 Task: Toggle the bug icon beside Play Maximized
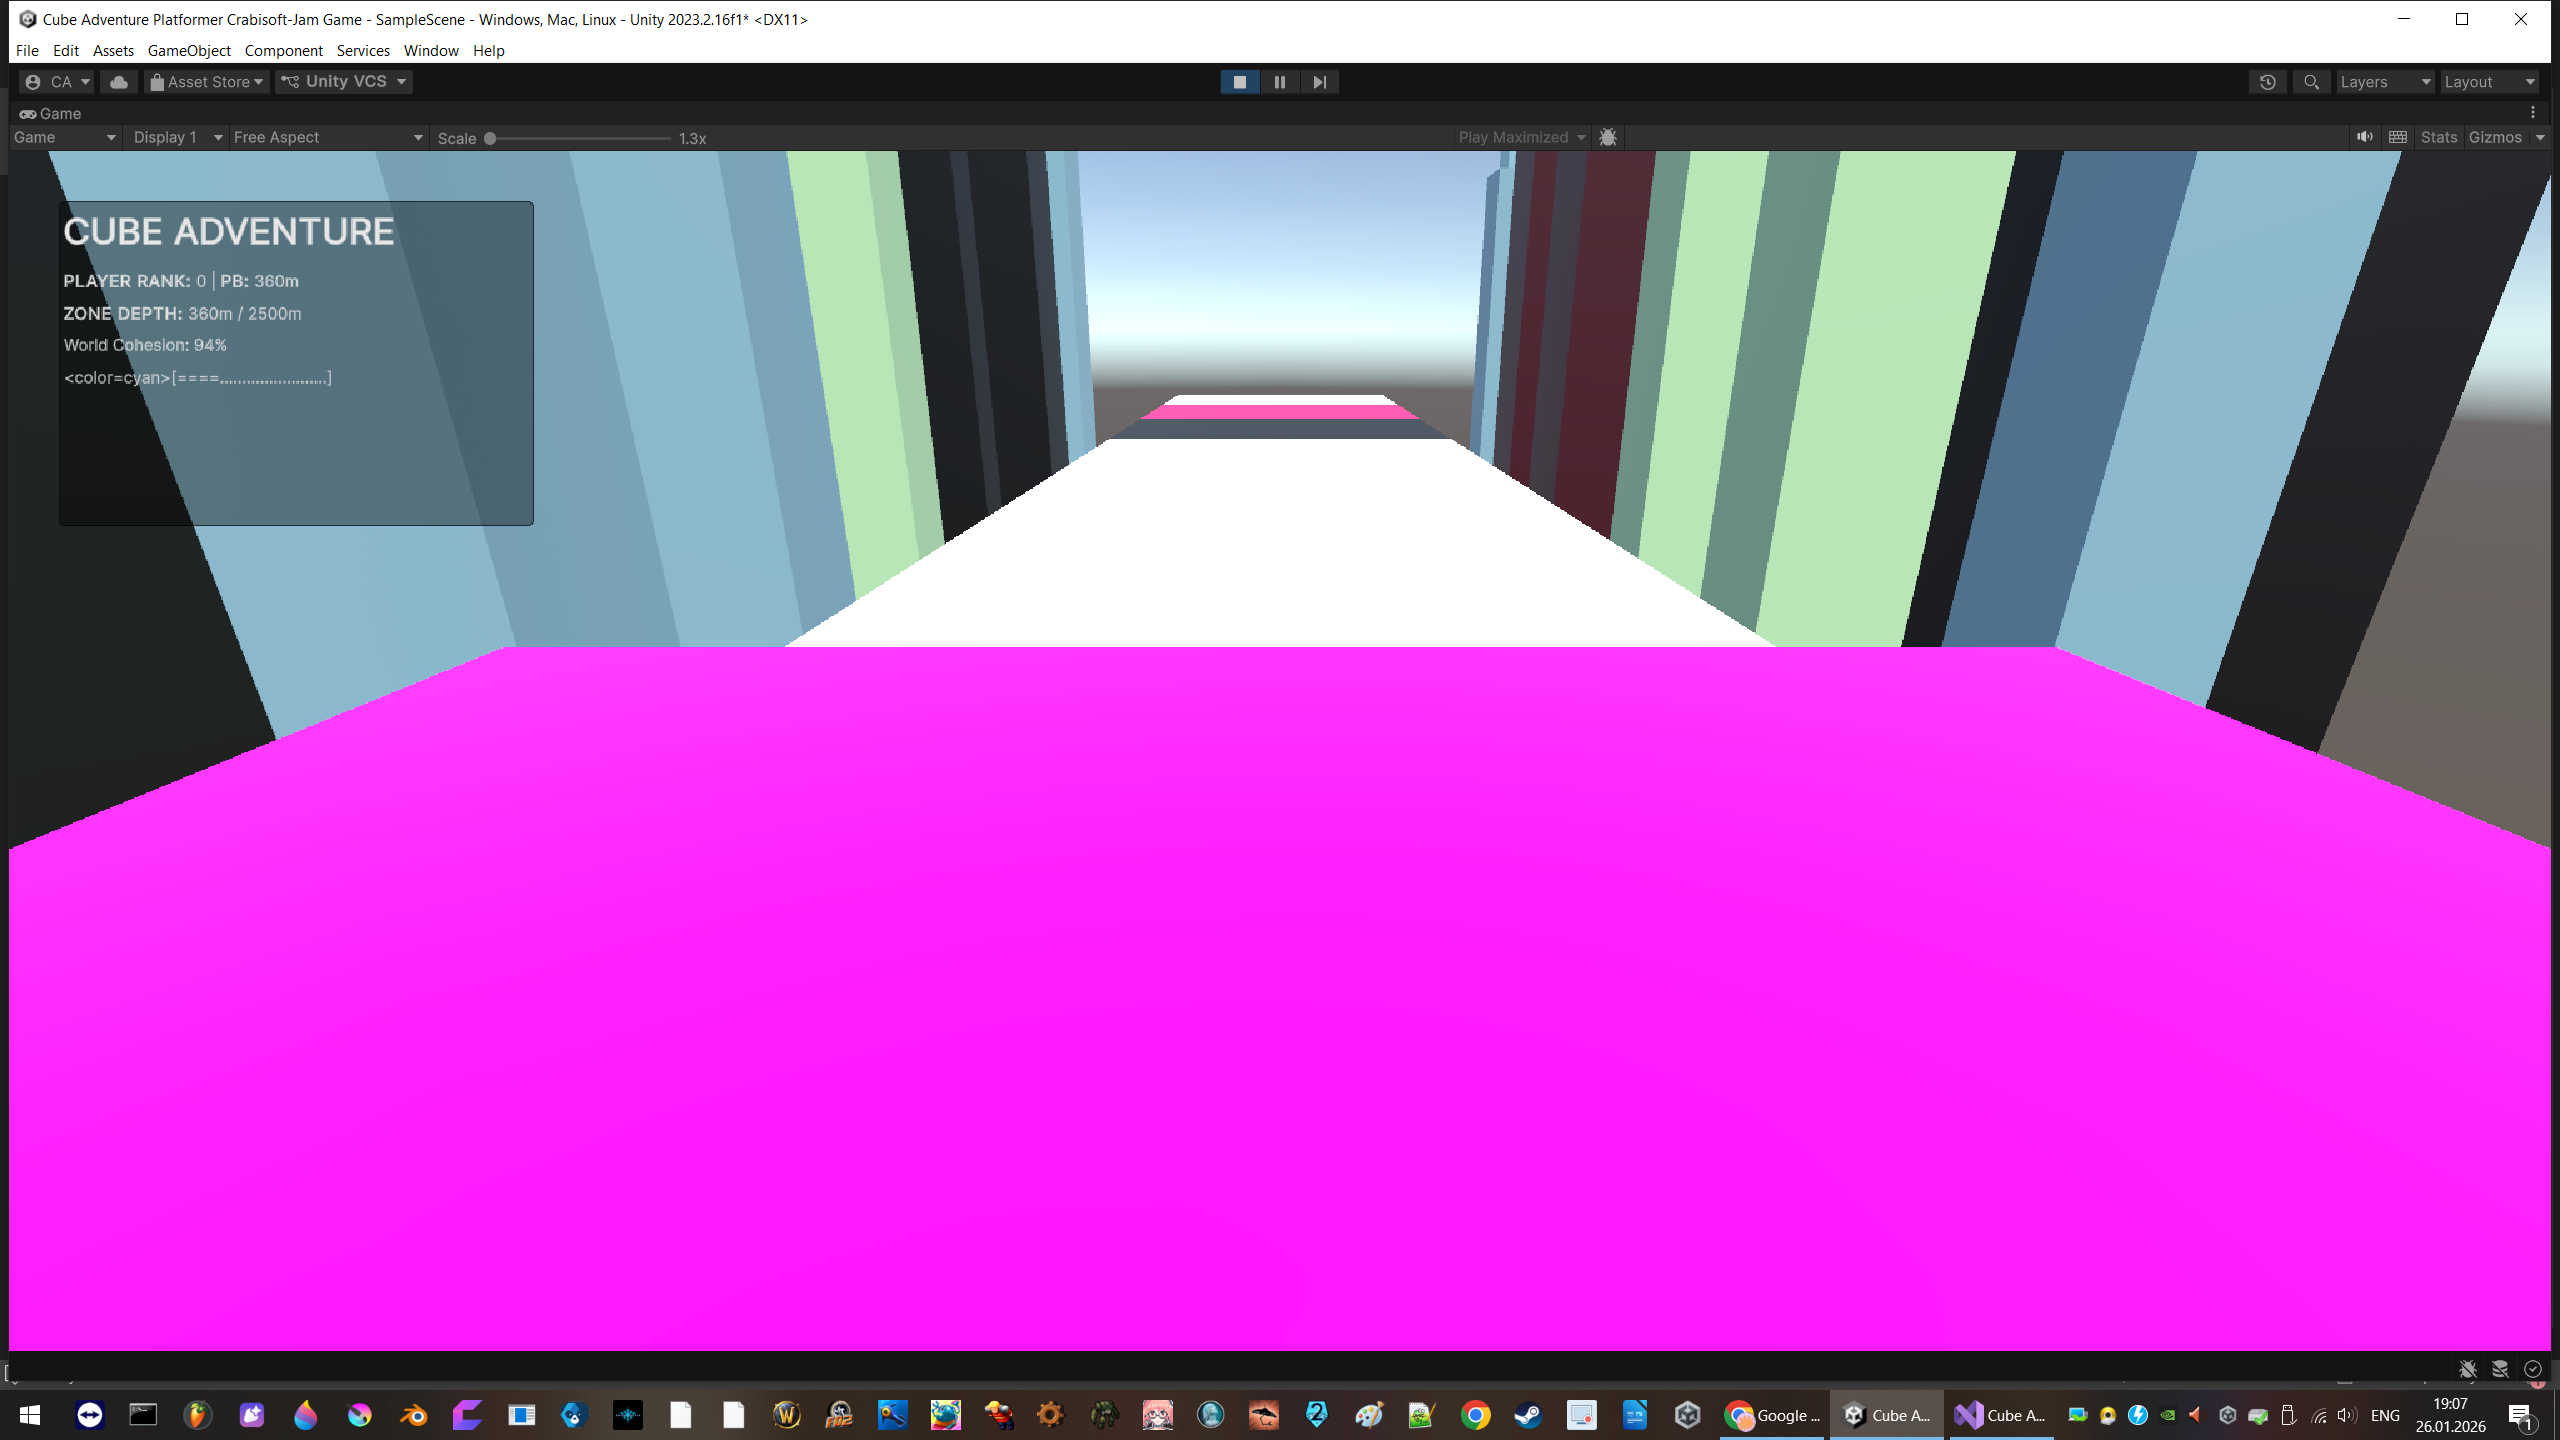pos(1608,138)
